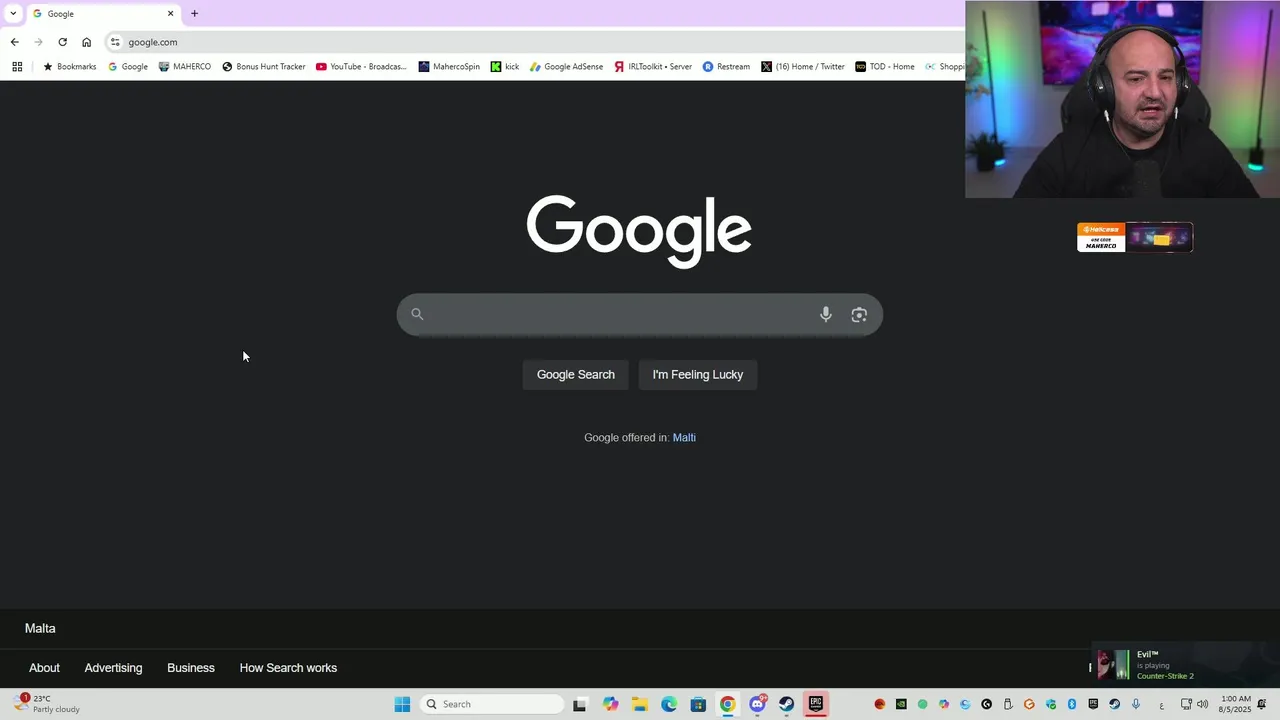Image resolution: width=1280 pixels, height=720 pixels.
Task: Open the network tray icon
Action: point(1186,704)
